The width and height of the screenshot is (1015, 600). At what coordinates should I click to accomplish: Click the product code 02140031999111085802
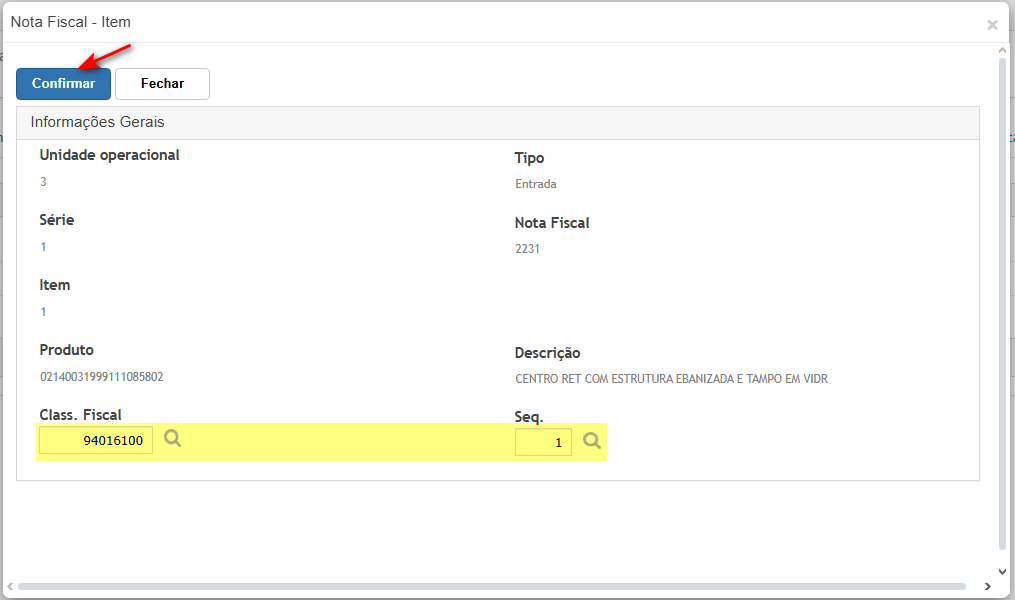pyautogui.click(x=101, y=377)
